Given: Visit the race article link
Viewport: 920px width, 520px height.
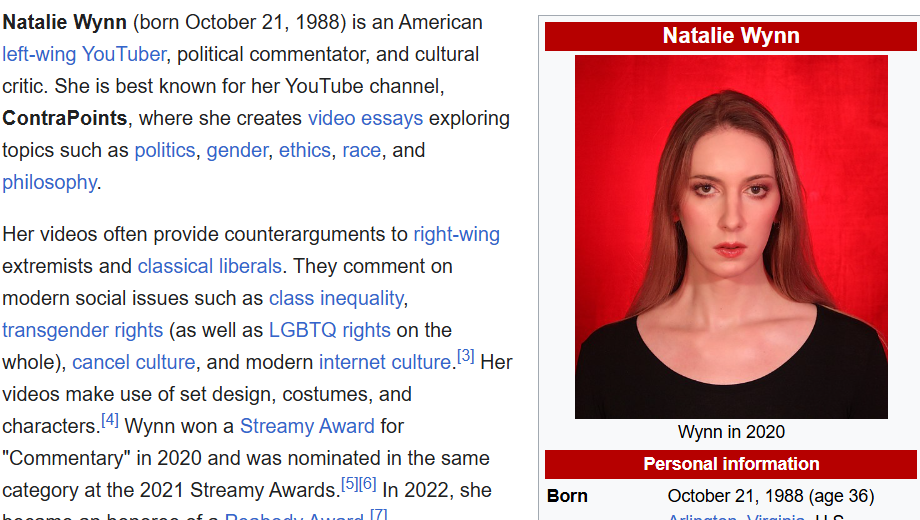Looking at the screenshot, I should click(361, 151).
